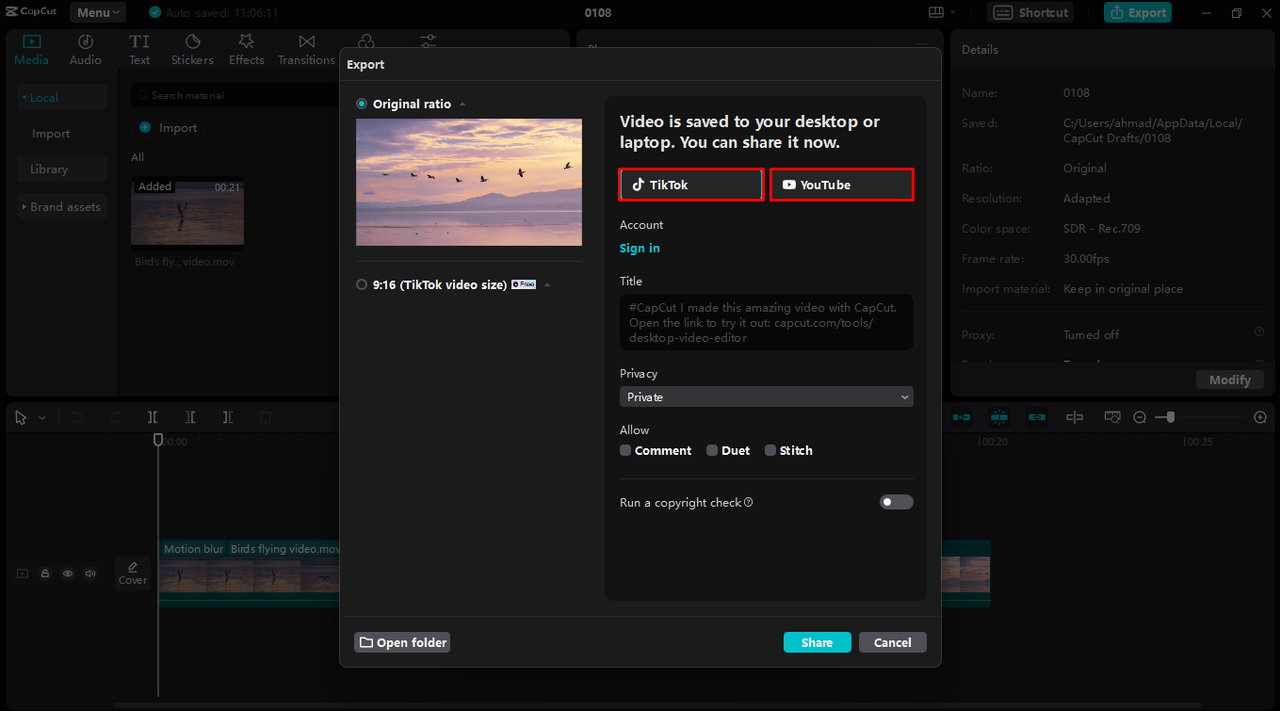
Task: Toggle the copyright check switch
Action: [x=896, y=502]
